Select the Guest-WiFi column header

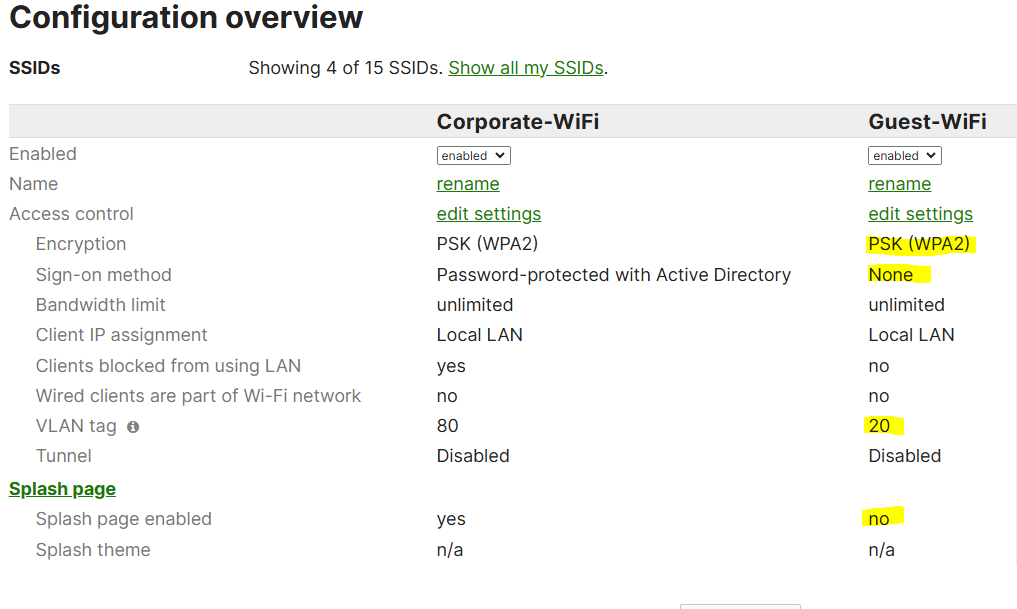click(927, 121)
